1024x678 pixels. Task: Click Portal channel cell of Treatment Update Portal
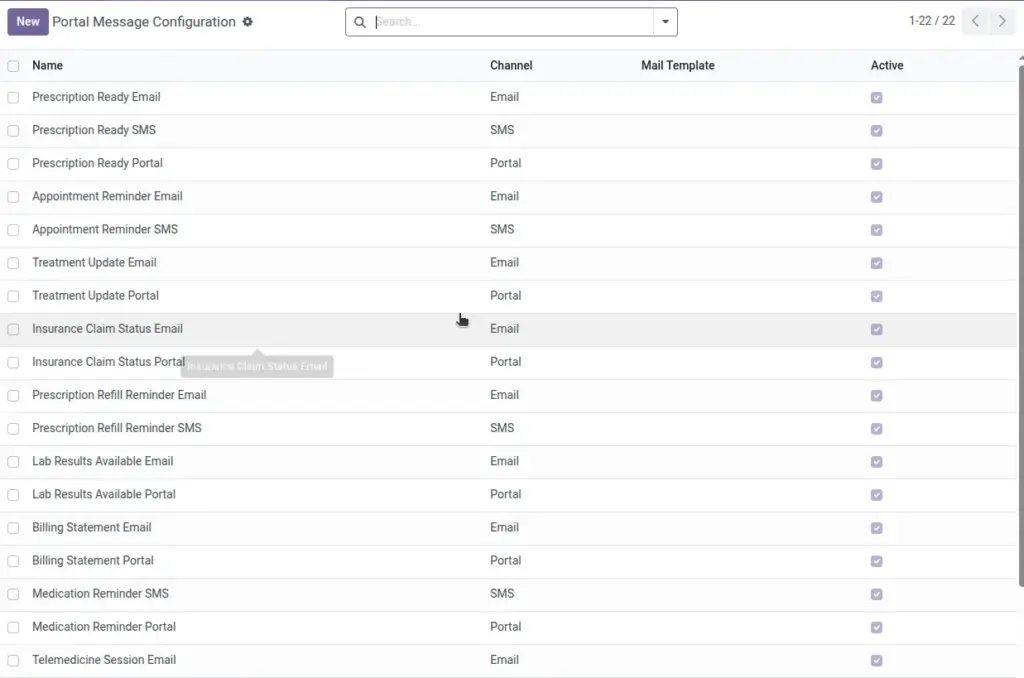tap(505, 295)
